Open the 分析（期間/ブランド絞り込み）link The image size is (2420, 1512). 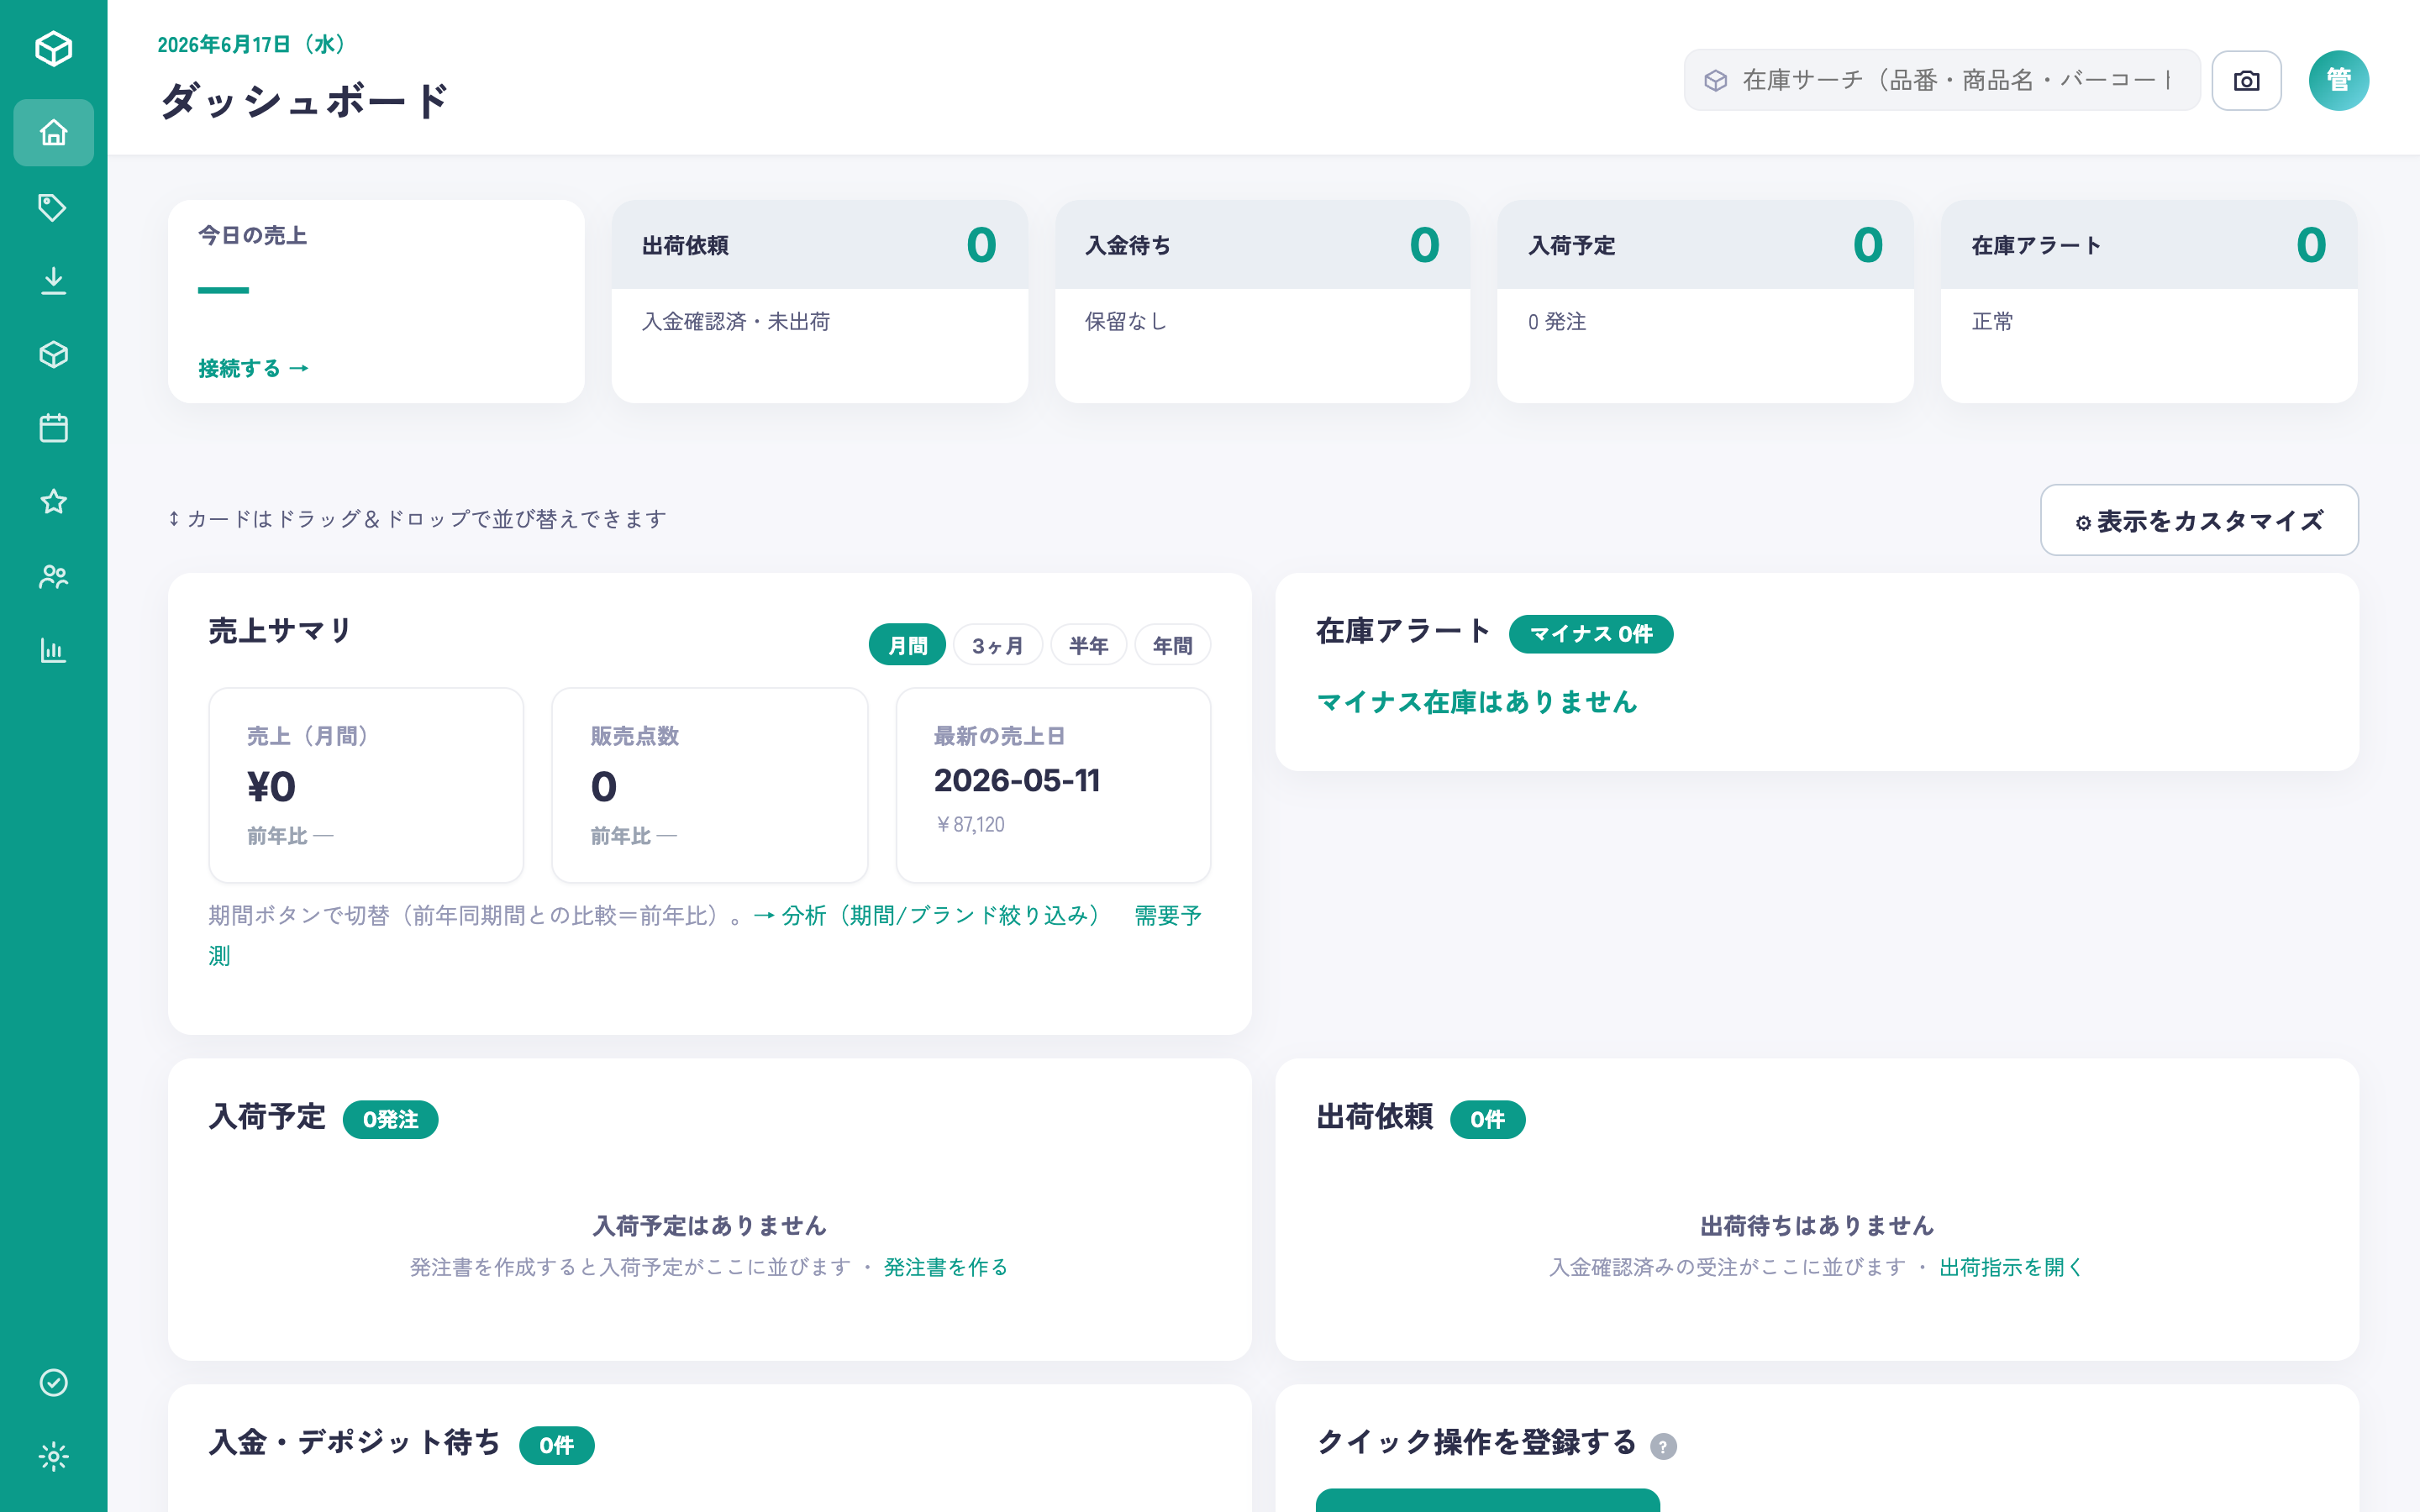(928, 915)
